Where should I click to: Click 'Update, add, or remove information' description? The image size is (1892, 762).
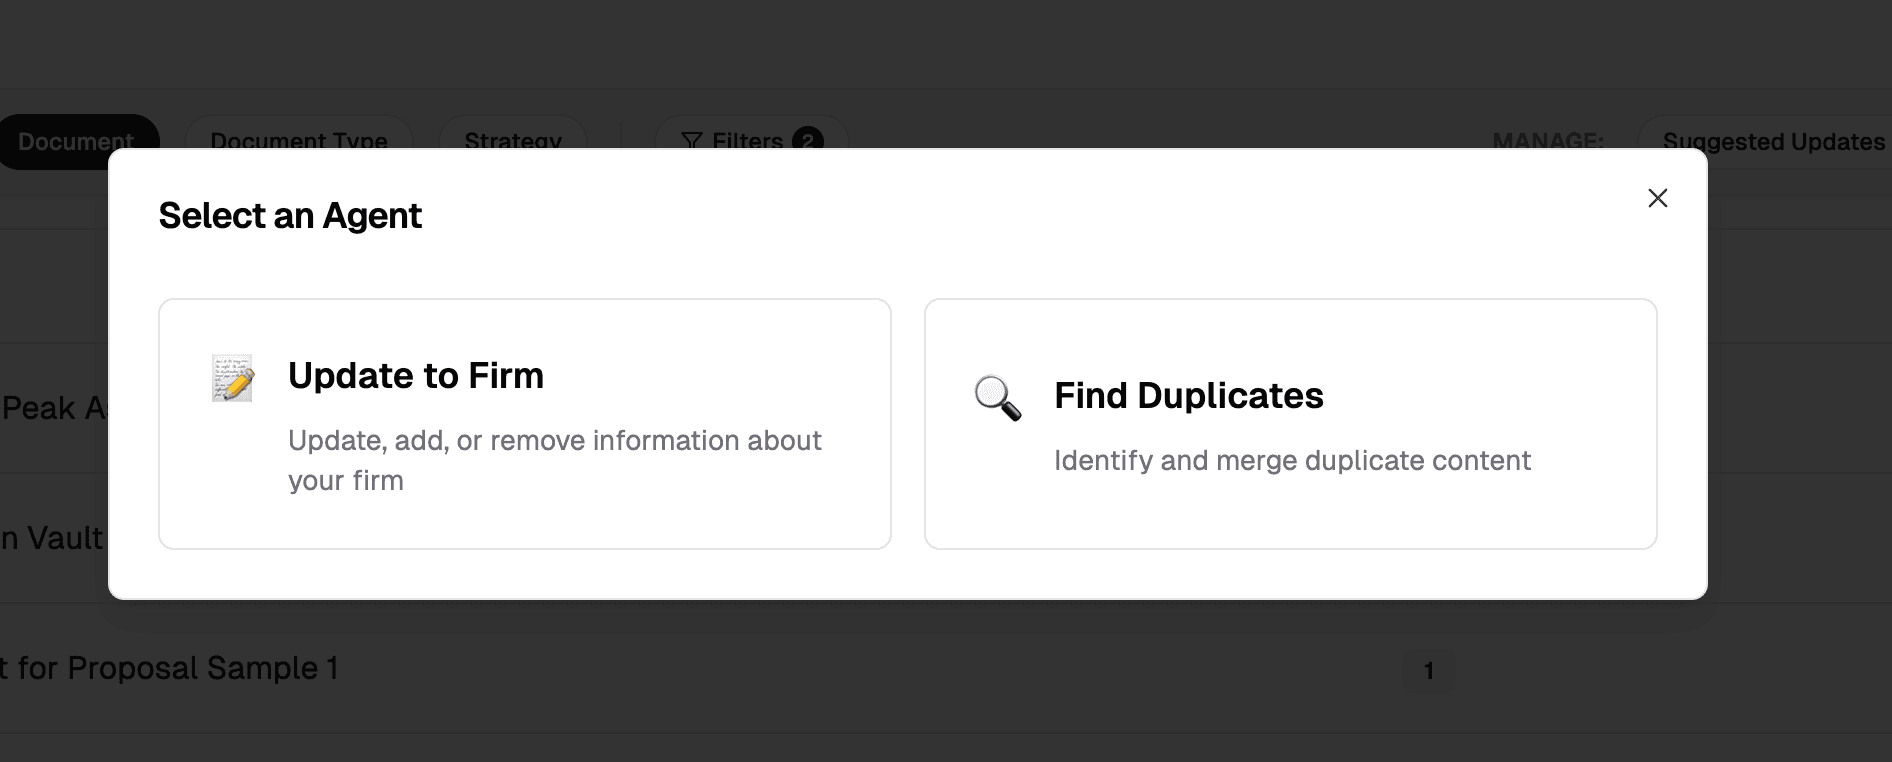point(555,460)
